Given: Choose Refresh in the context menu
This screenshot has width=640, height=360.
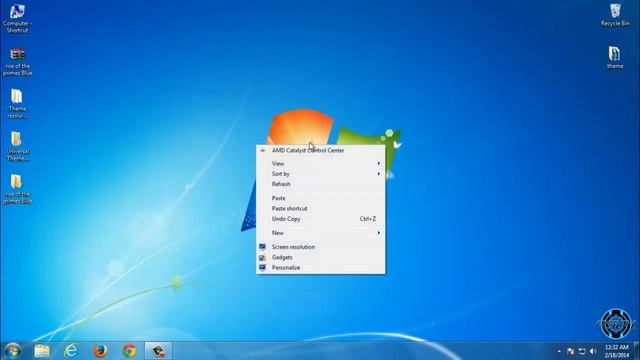Looking at the screenshot, I should pos(320,184).
